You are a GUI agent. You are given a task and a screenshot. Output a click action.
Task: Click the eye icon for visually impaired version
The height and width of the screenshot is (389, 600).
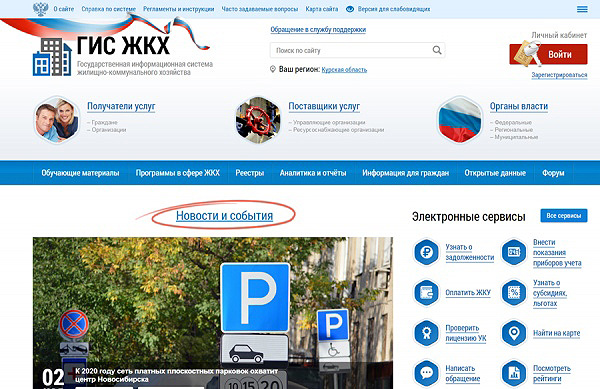[x=350, y=9]
